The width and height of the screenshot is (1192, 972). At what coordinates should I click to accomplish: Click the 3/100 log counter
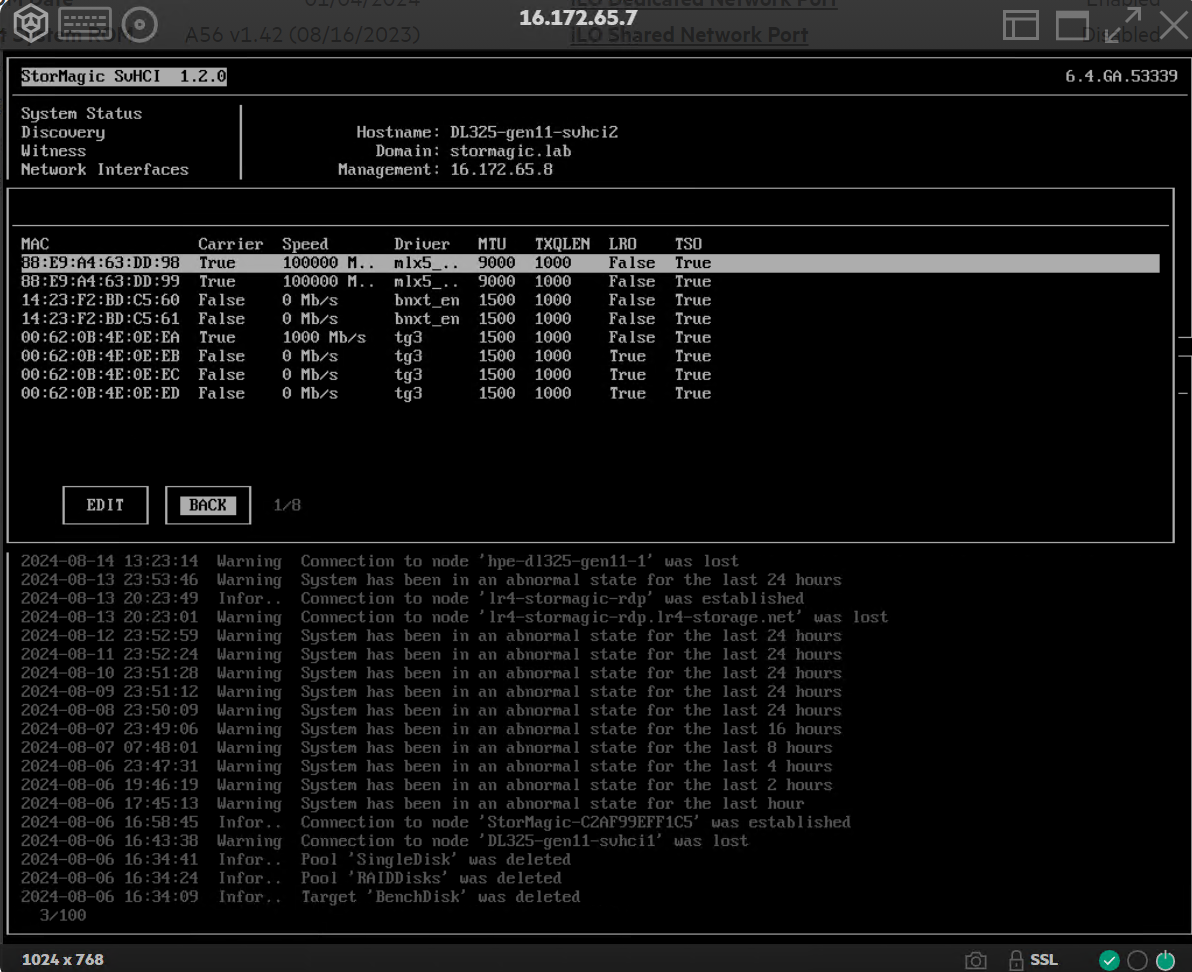tap(63, 916)
